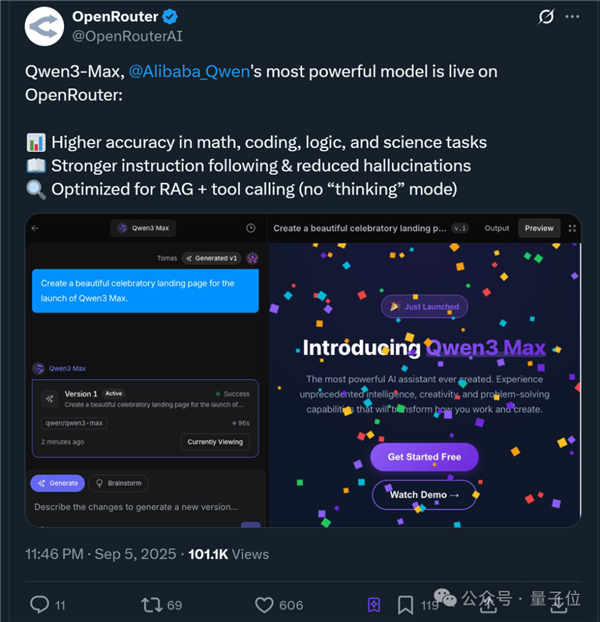Viewport: 600px width, 622px height.
Task: Switch to the Preview tab
Action: [x=539, y=228]
